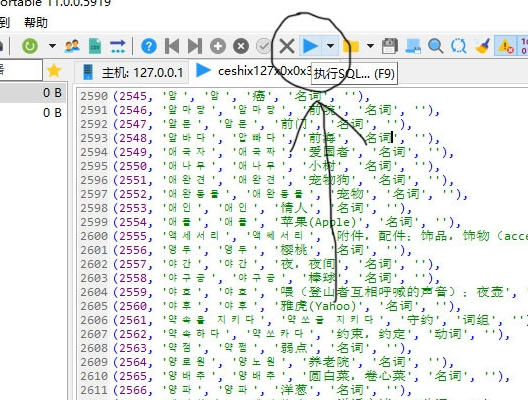The image size is (528, 400).
Task: Switch to the 主机: 127.0.0.1 tab
Action: (x=133, y=72)
